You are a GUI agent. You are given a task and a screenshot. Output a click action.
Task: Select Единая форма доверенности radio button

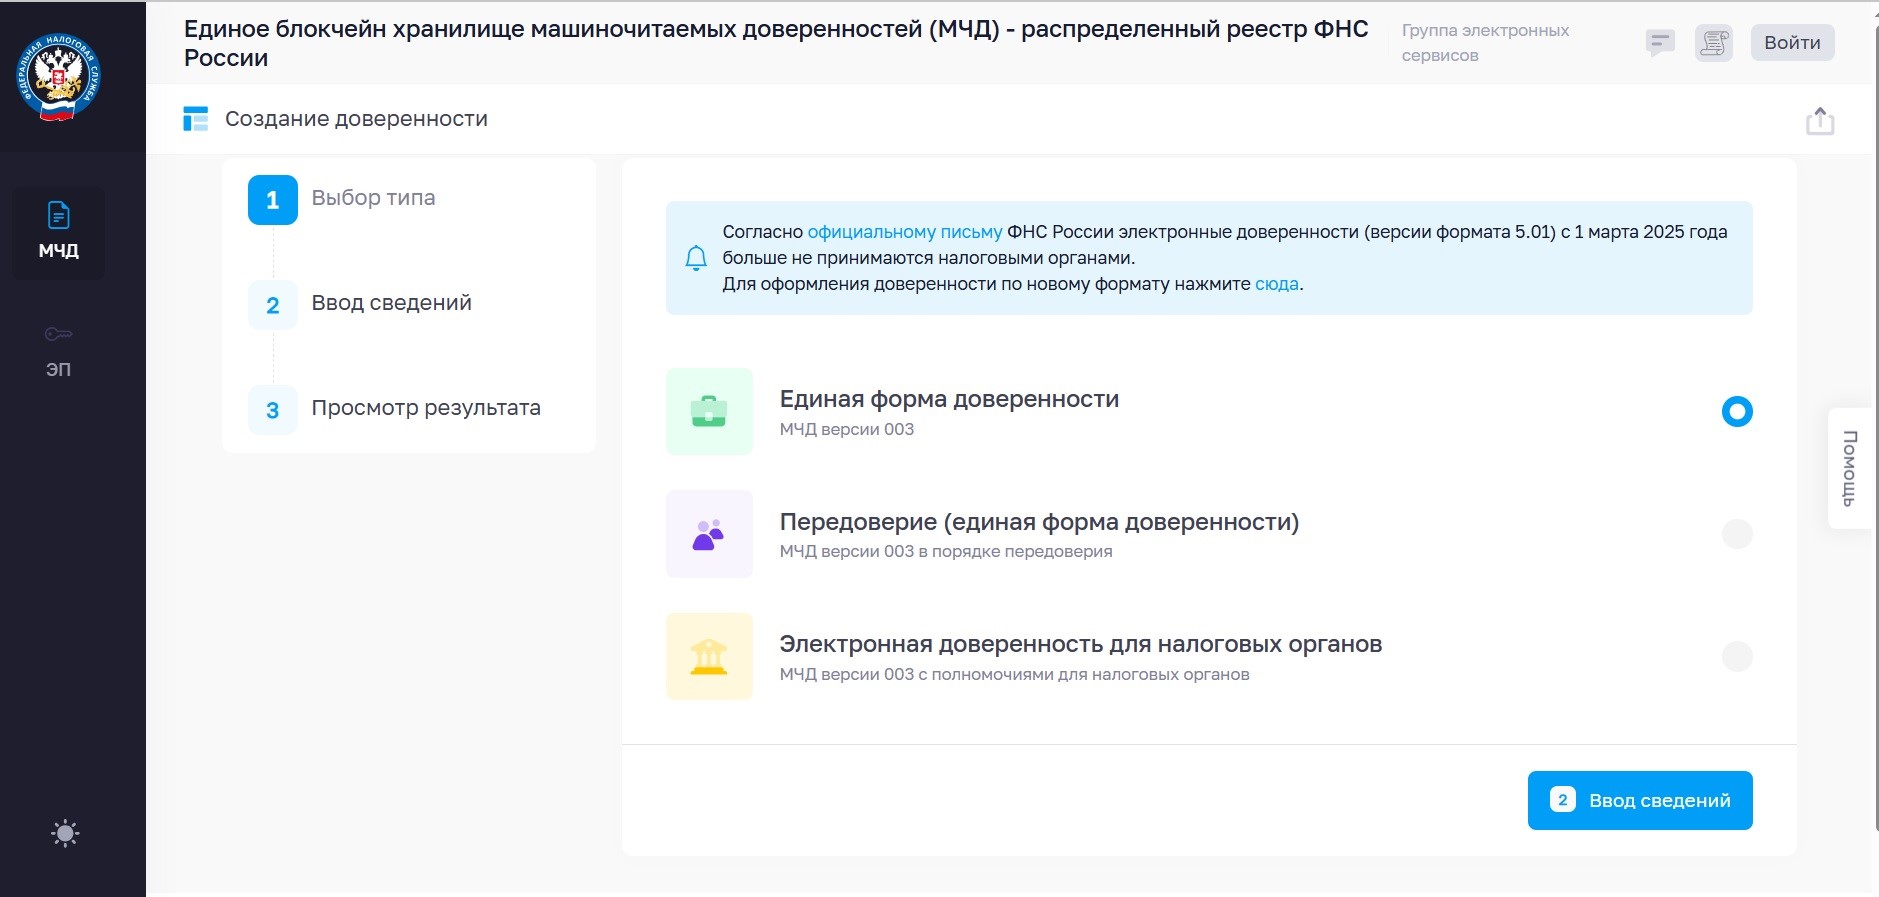(1736, 411)
